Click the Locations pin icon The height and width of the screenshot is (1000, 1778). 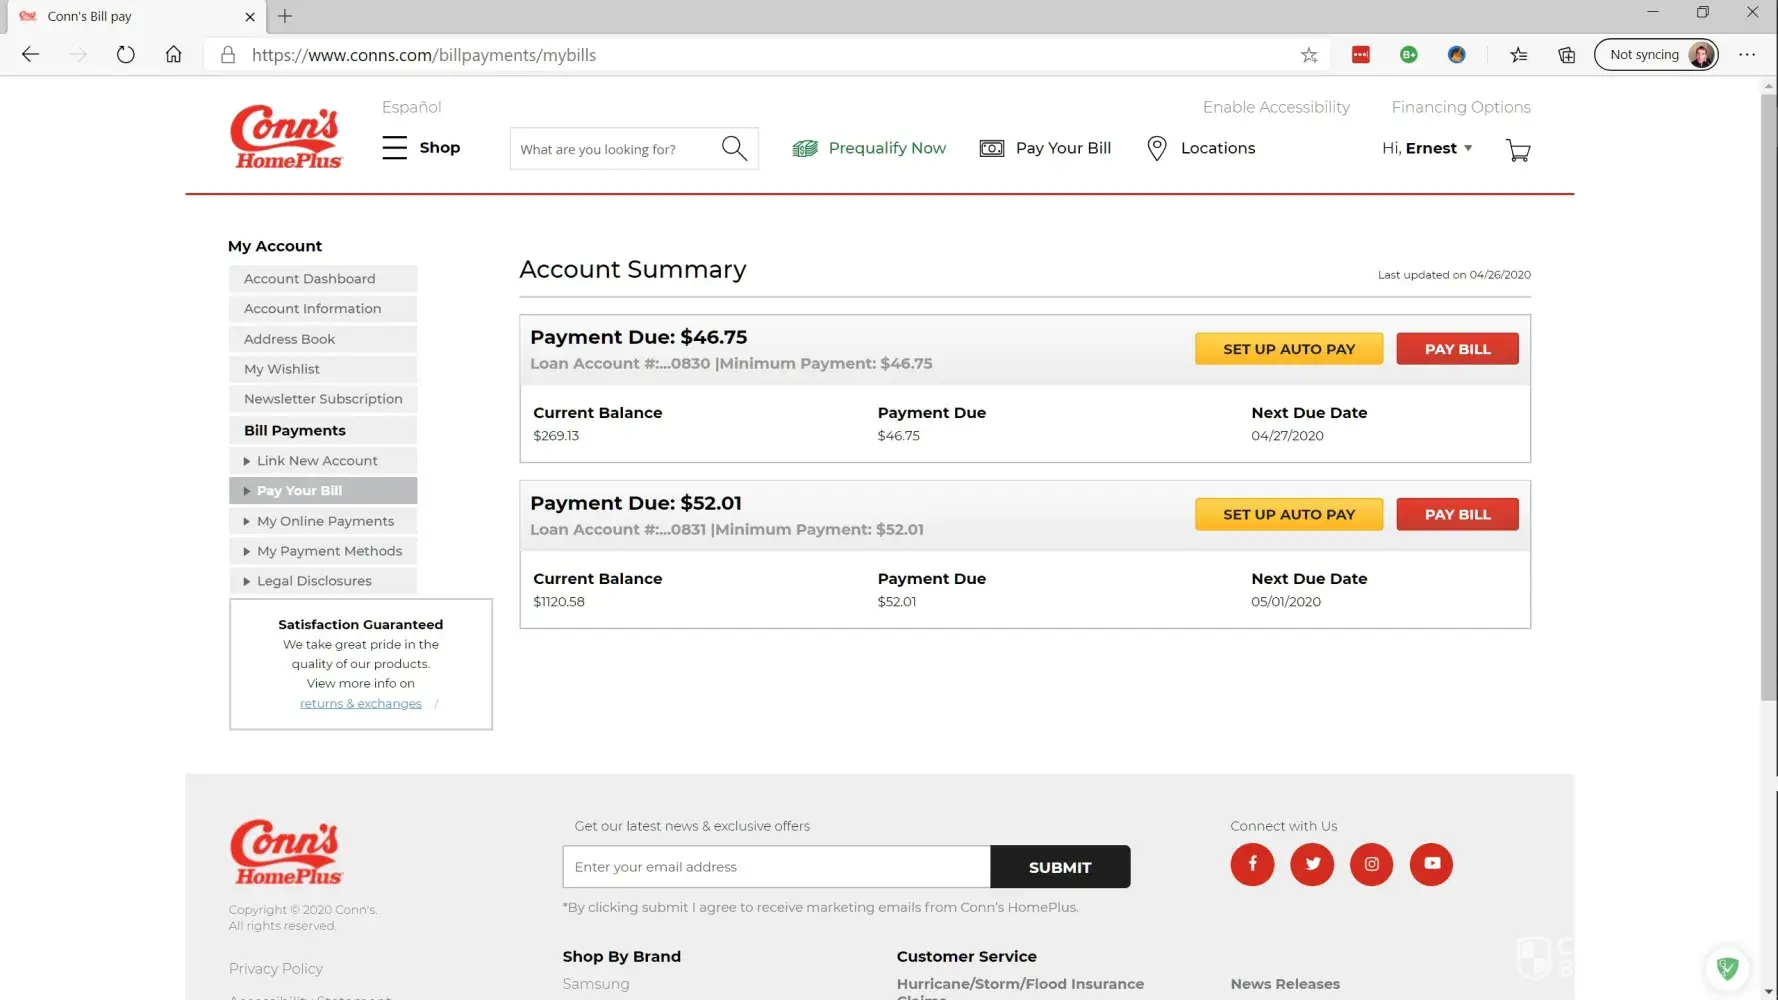pos(1157,148)
